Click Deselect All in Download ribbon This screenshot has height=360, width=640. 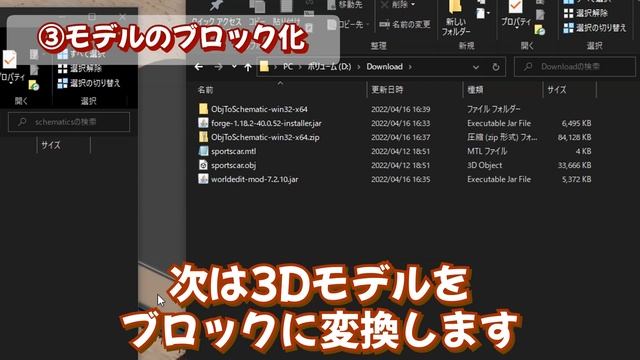[x=586, y=13]
